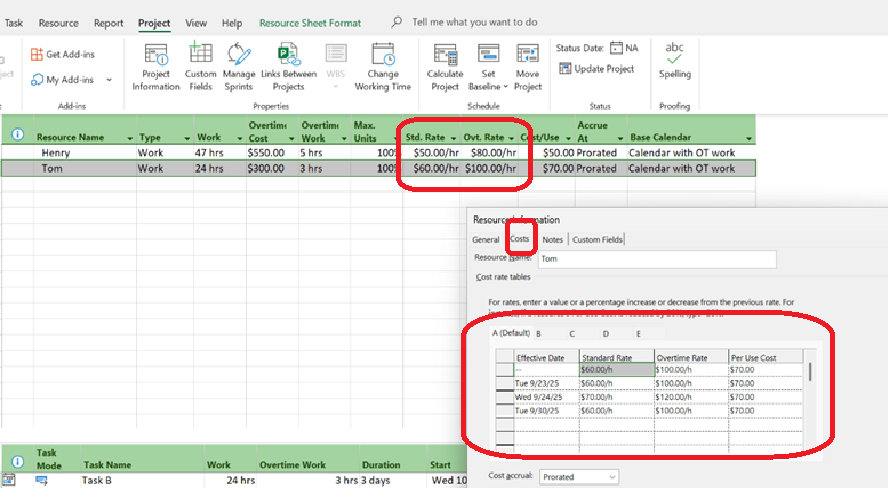Click the search magnifier icon
The width and height of the screenshot is (888, 501).
click(396, 22)
